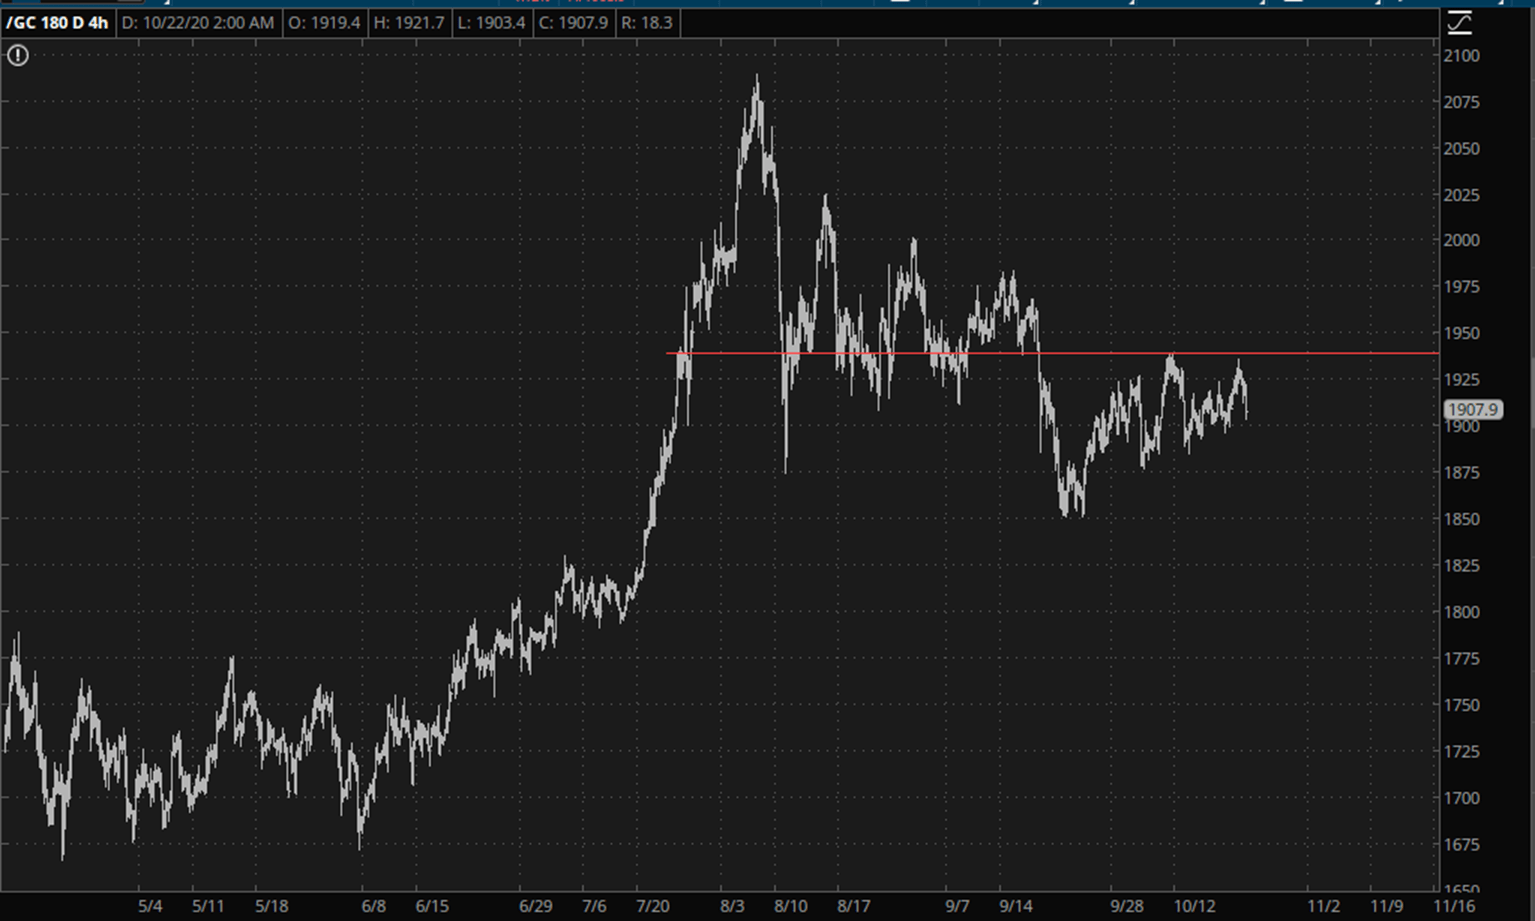This screenshot has width=1535, height=921.
Task: Click the 7/20 date on time axis
Action: pyautogui.click(x=652, y=906)
